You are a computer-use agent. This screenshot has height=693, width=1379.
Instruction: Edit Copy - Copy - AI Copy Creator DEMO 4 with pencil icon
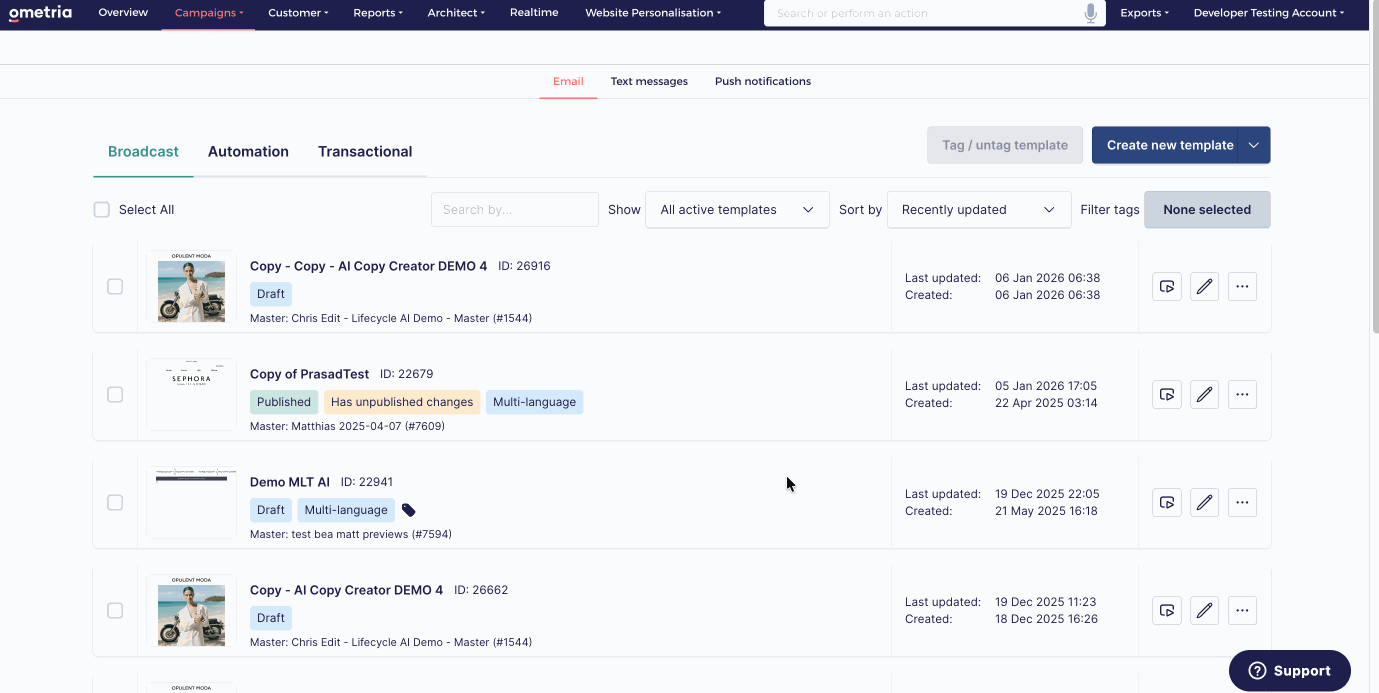point(1204,286)
